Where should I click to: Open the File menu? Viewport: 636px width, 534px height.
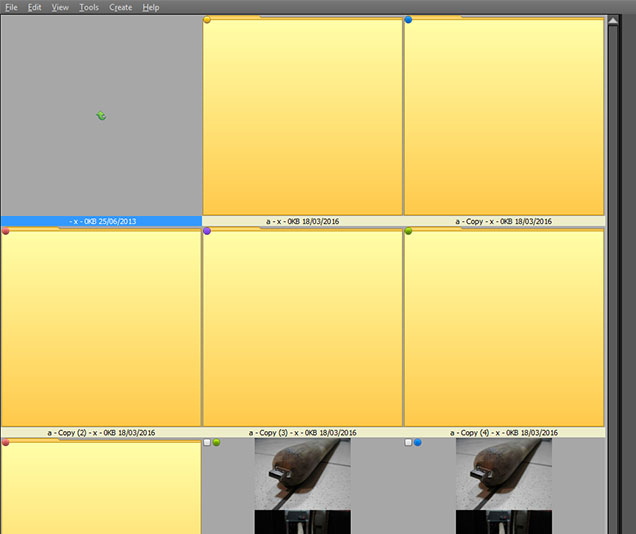tap(11, 7)
